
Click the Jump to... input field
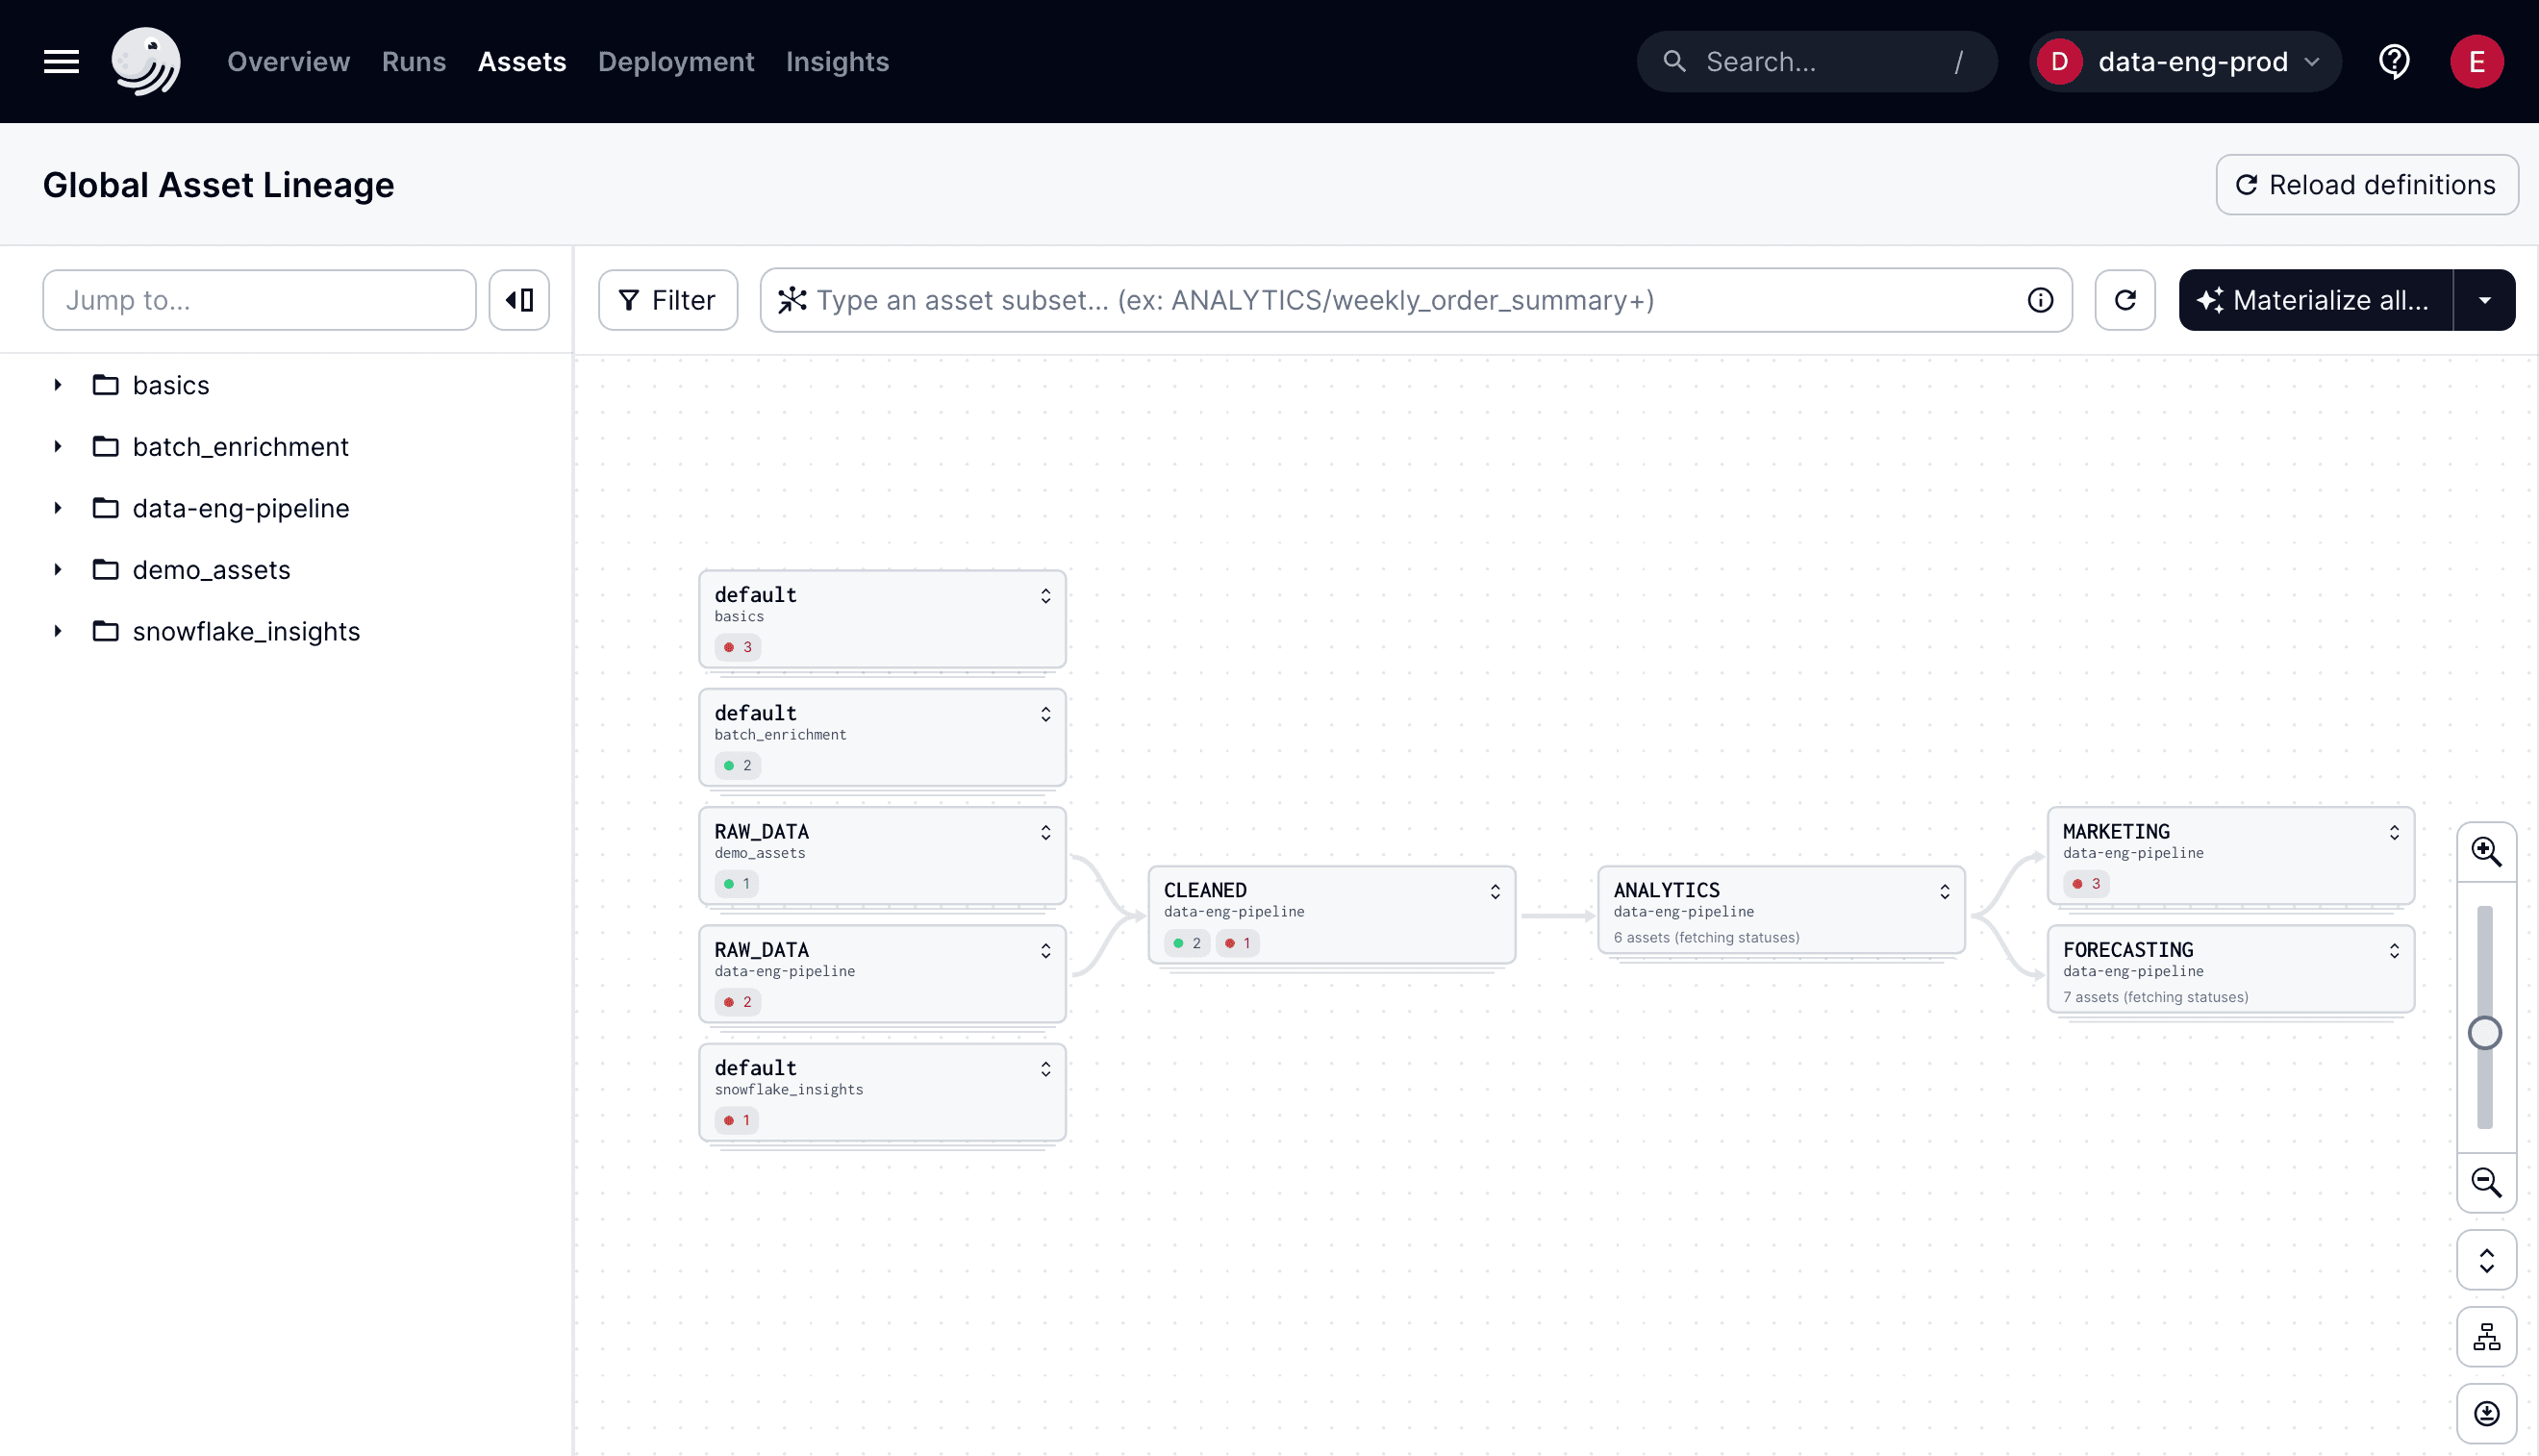[259, 299]
